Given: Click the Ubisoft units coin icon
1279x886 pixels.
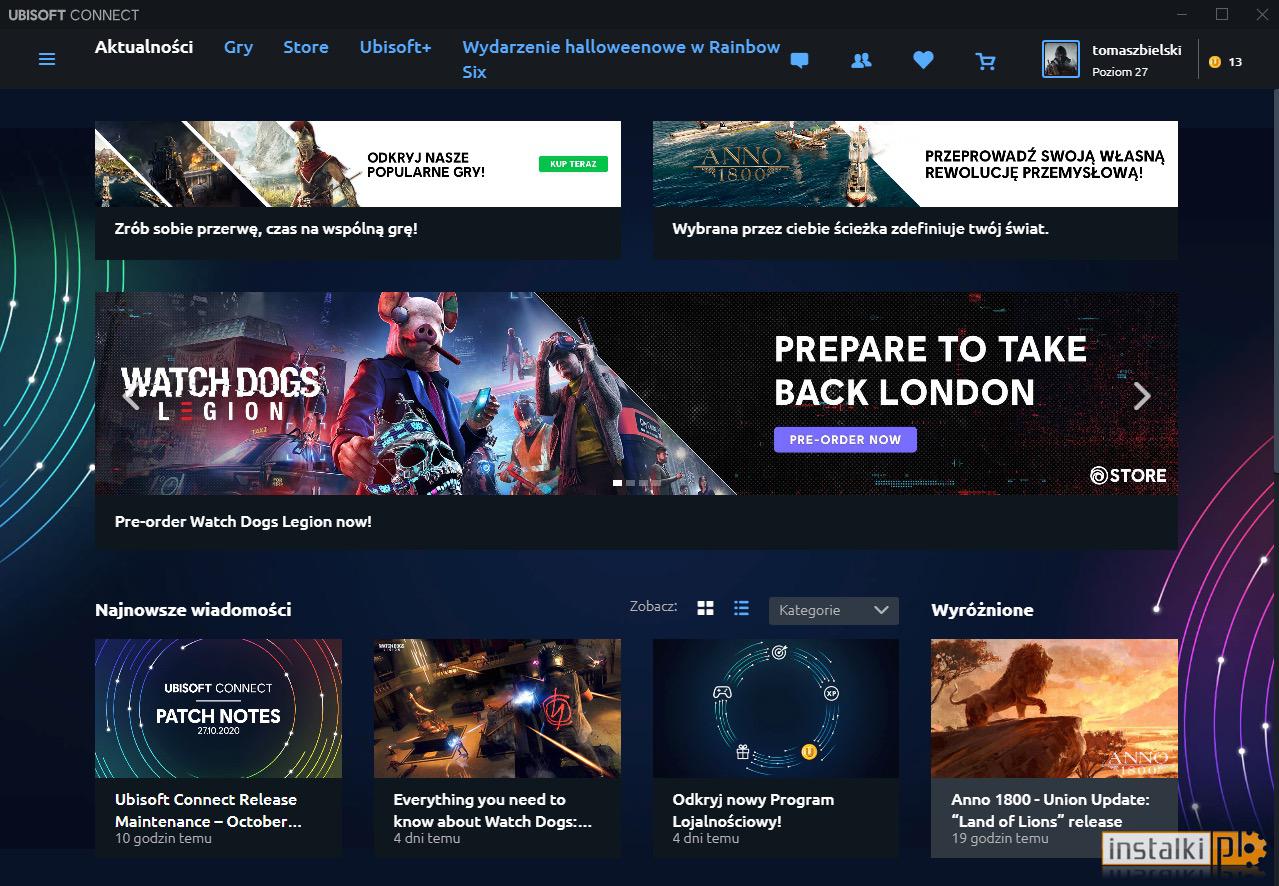Looking at the screenshot, I should pyautogui.click(x=1215, y=62).
